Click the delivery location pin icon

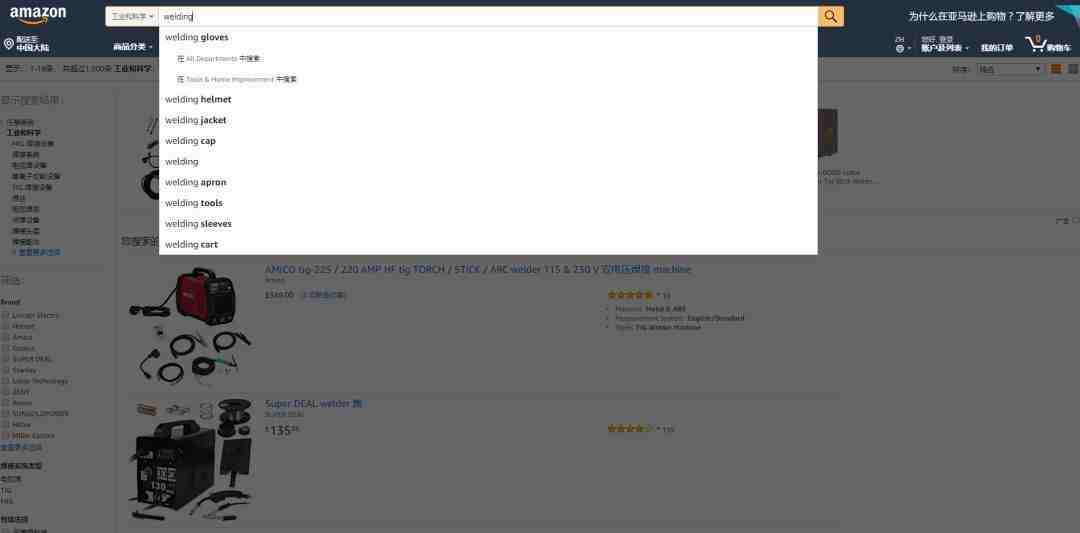click(x=9, y=44)
